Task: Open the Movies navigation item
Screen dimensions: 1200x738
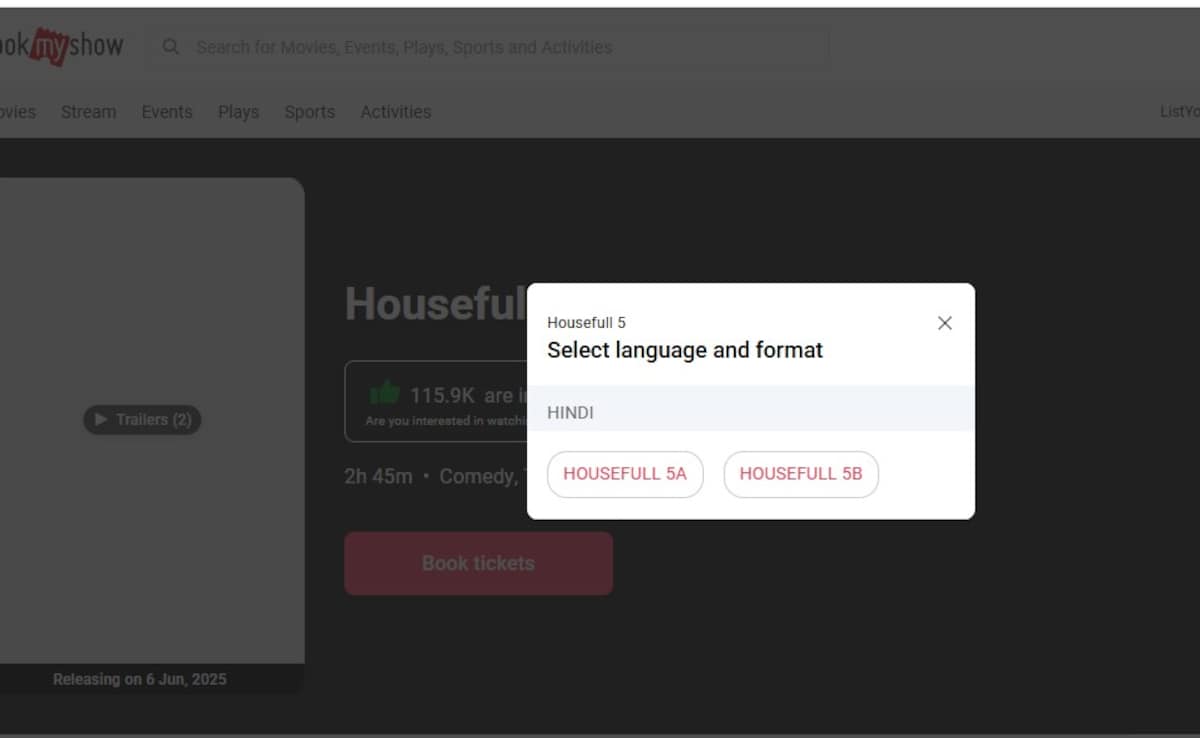Action: click(x=17, y=112)
